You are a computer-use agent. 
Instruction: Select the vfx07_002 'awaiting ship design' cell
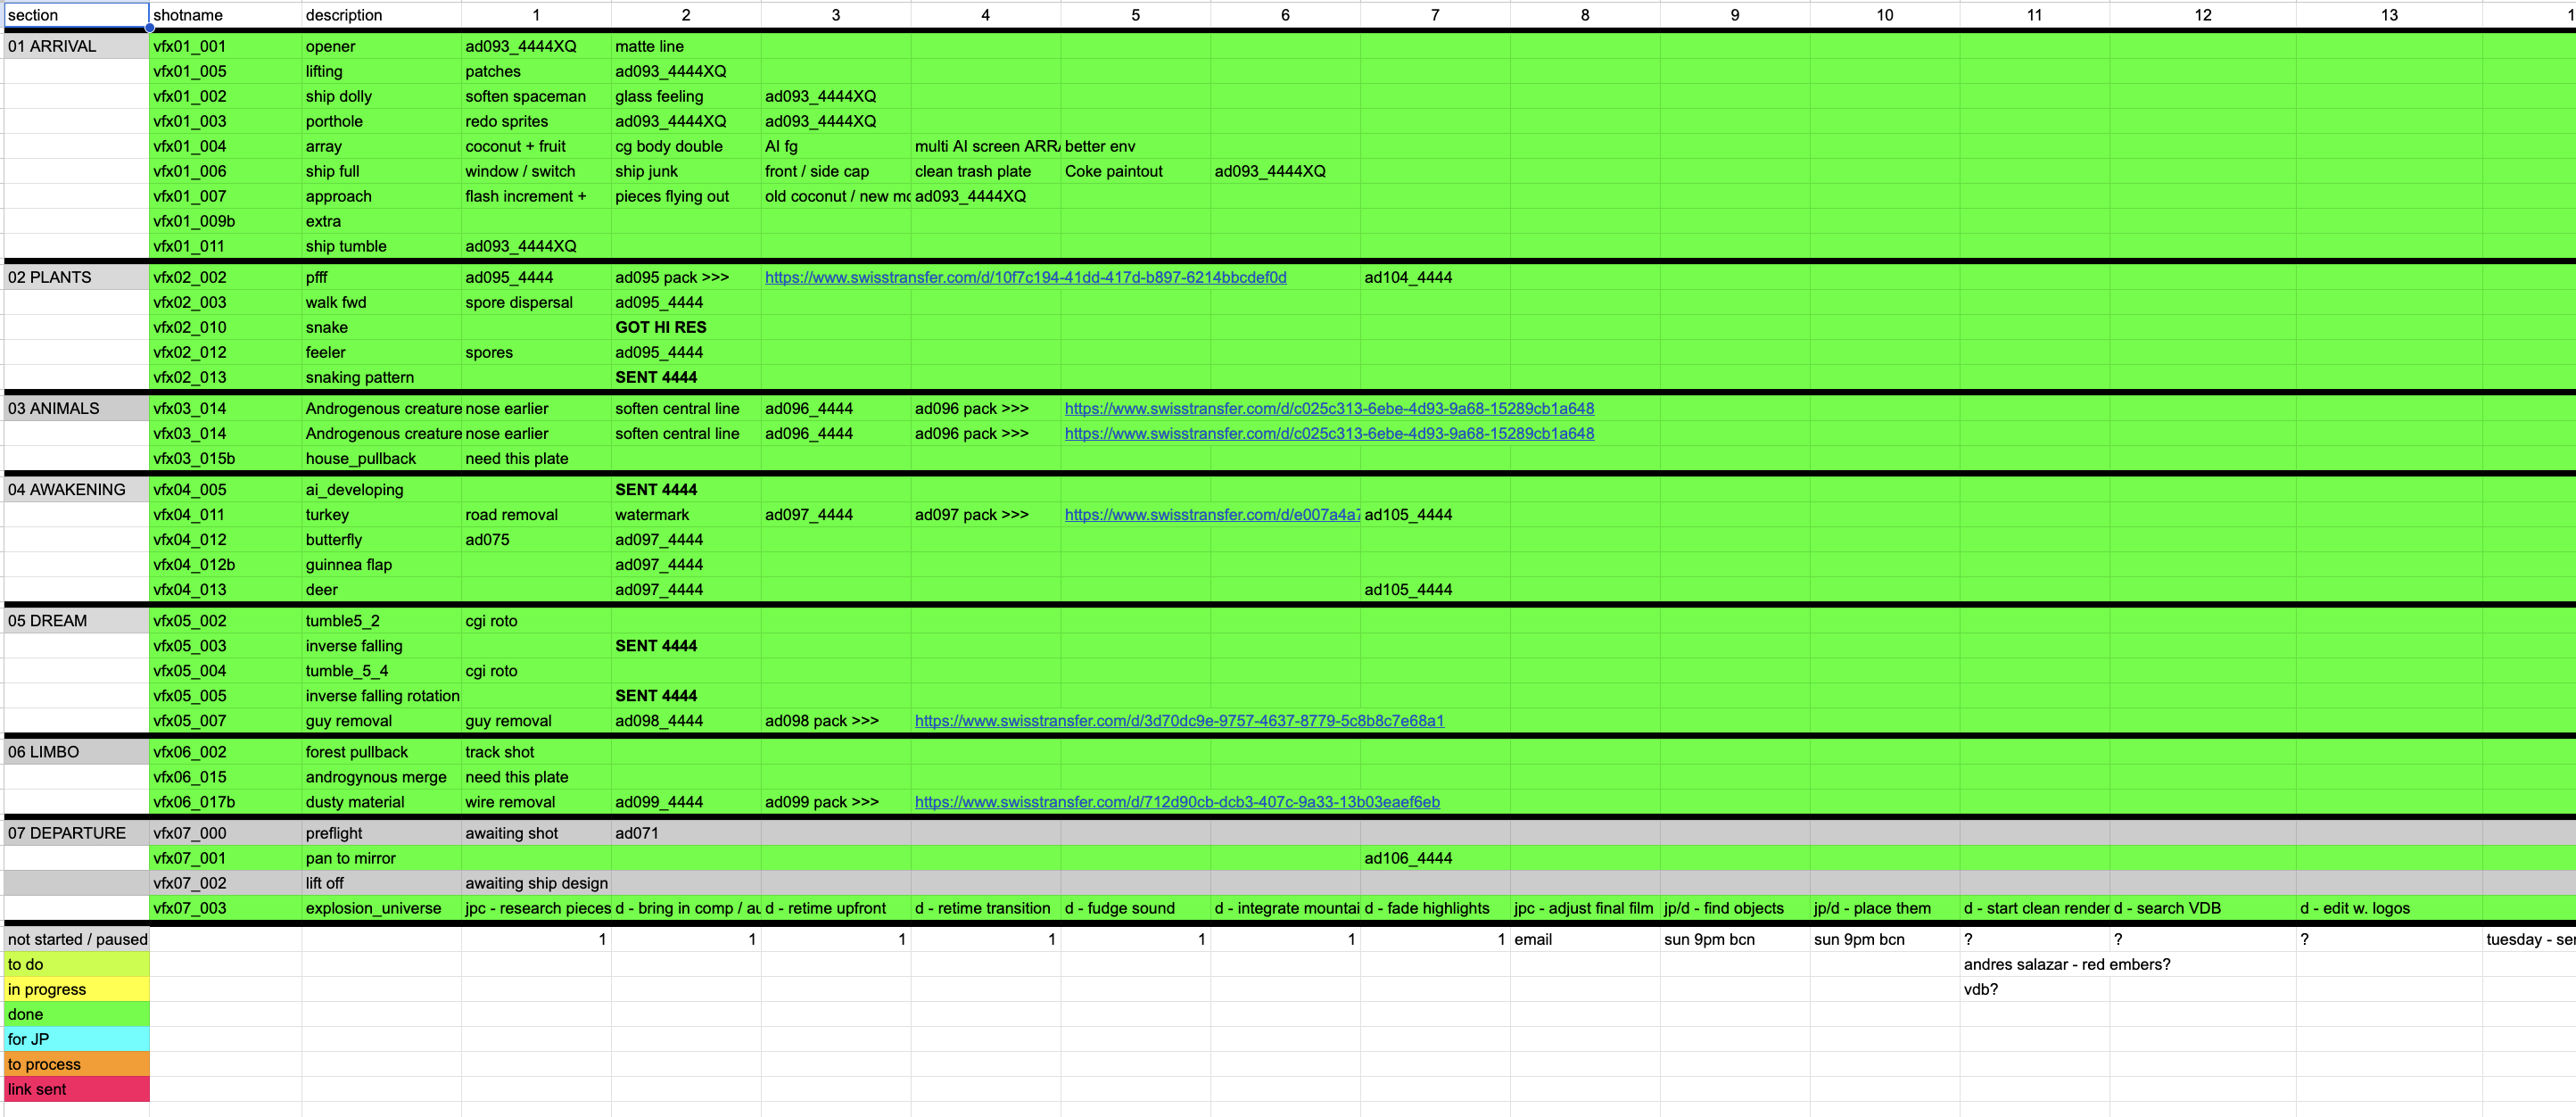[x=536, y=883]
